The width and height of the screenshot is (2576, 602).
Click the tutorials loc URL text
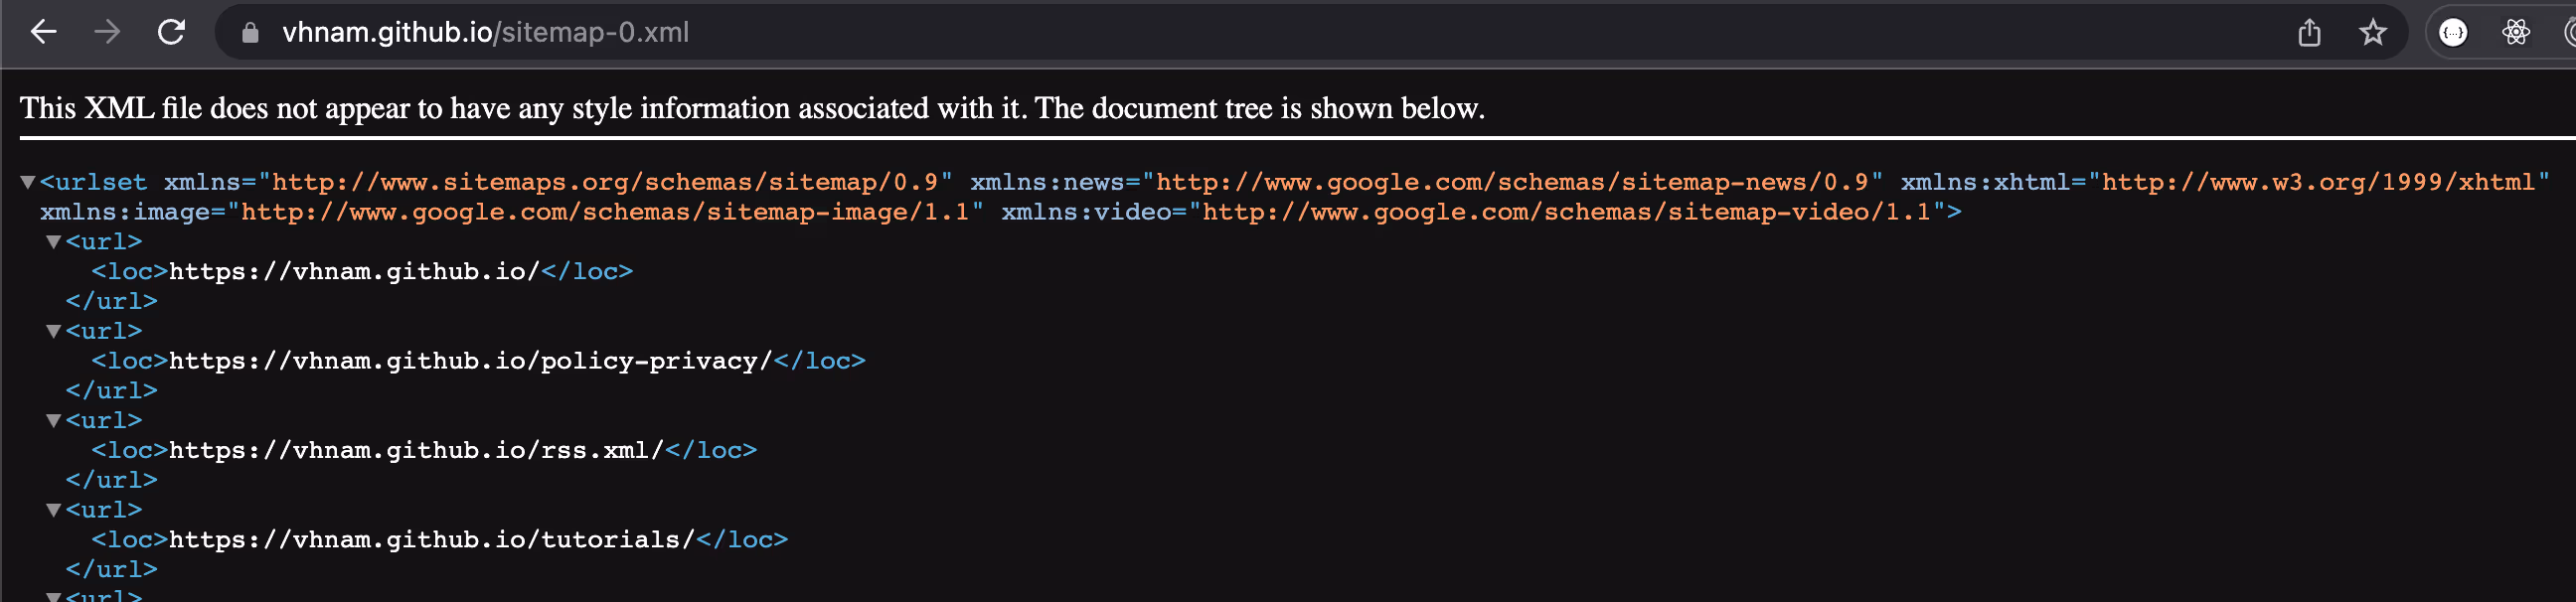[x=432, y=539]
